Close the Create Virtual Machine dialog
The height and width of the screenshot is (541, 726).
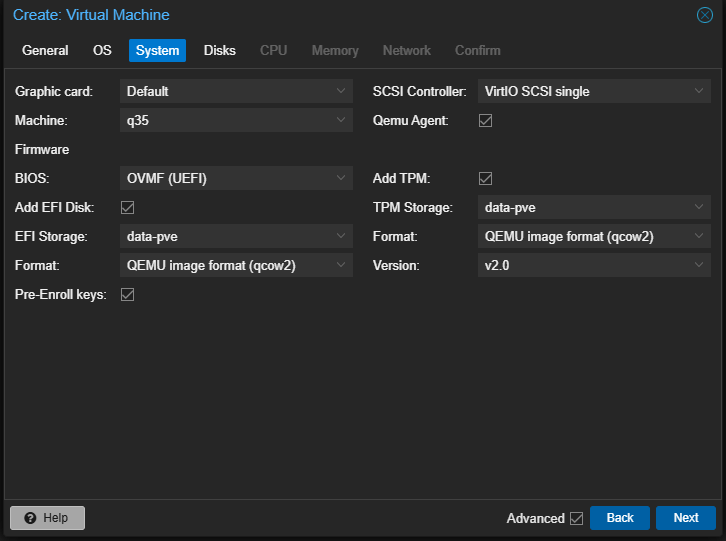pyautogui.click(x=705, y=15)
